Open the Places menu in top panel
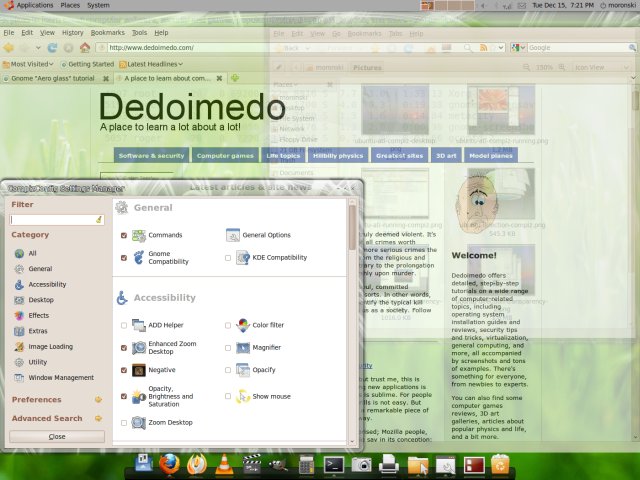This screenshot has width=640, height=480. [70, 5]
